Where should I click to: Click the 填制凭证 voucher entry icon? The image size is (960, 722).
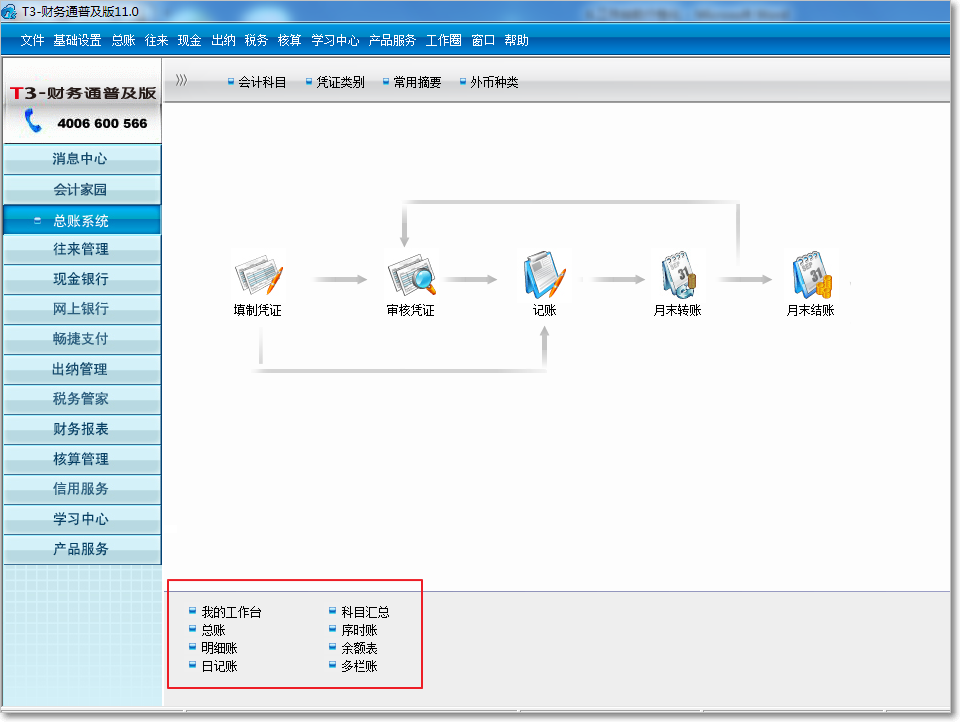pos(258,276)
